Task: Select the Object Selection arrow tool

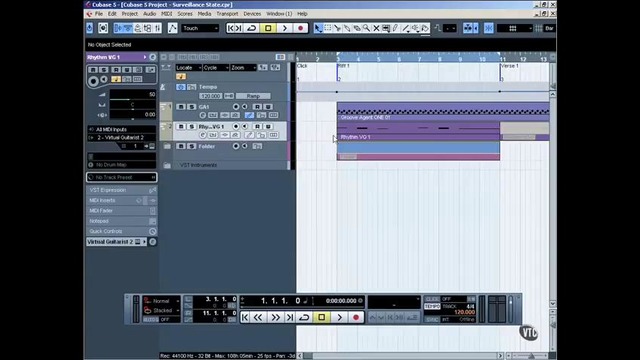Action: point(318,28)
